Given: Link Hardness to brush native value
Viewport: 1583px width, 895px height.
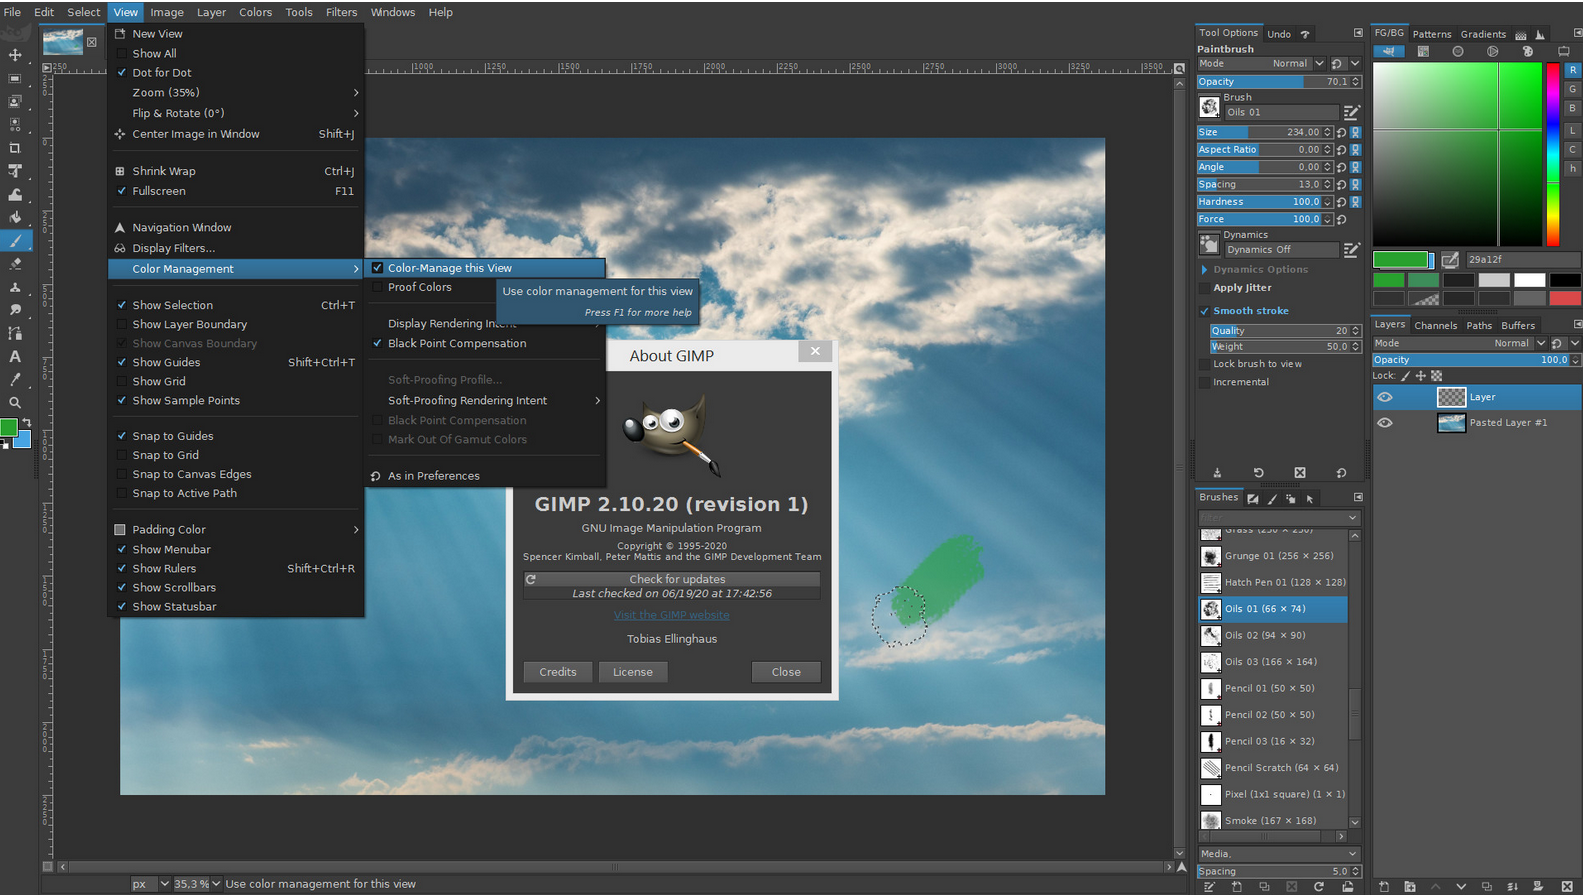Looking at the screenshot, I should [1355, 201].
